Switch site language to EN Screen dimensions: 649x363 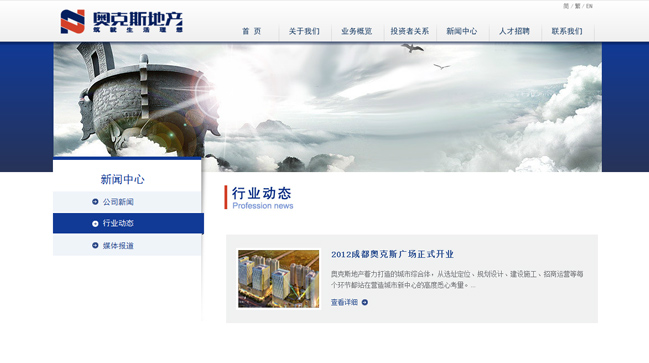pos(589,6)
